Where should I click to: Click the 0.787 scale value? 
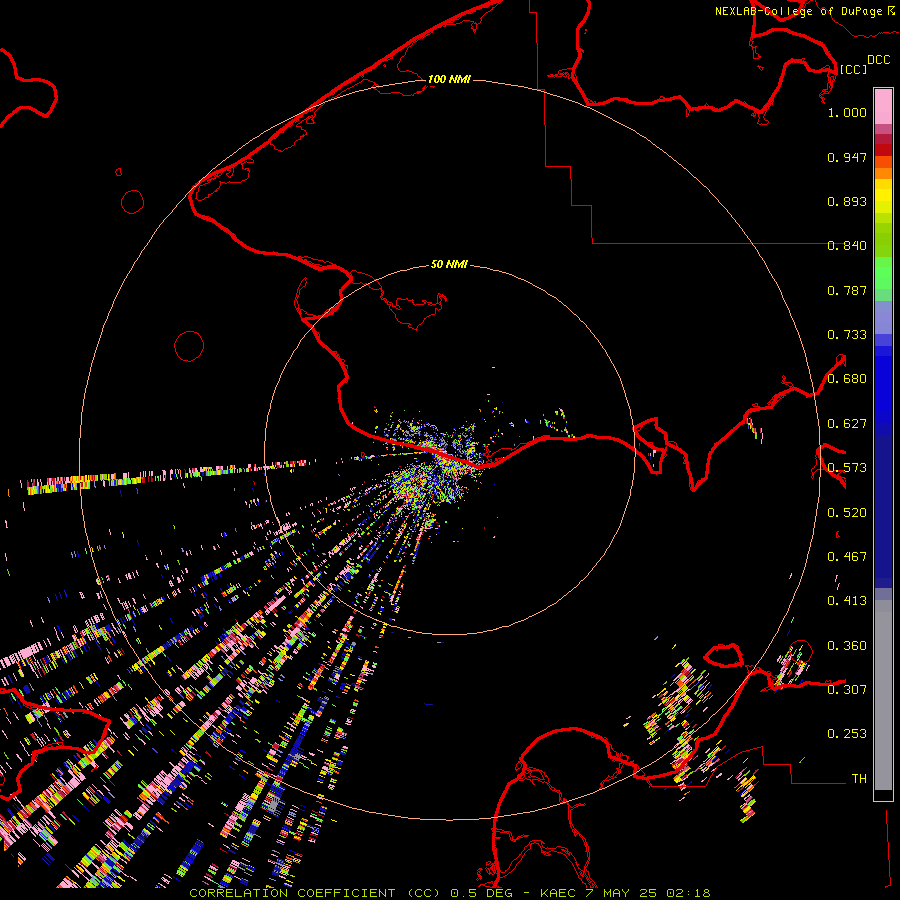coord(847,290)
